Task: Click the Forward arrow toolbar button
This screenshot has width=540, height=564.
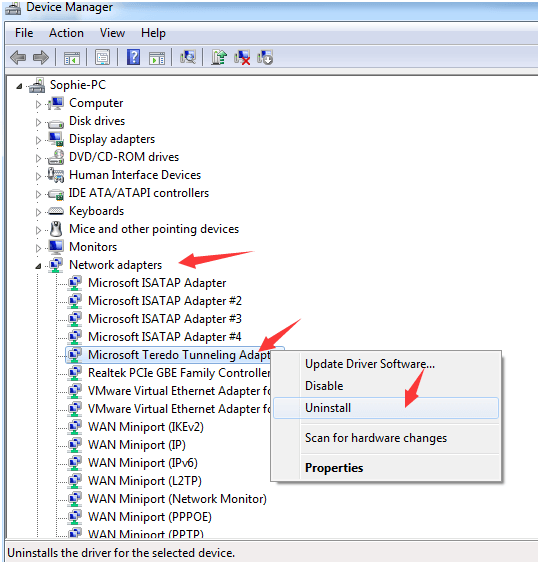Action: 40,58
